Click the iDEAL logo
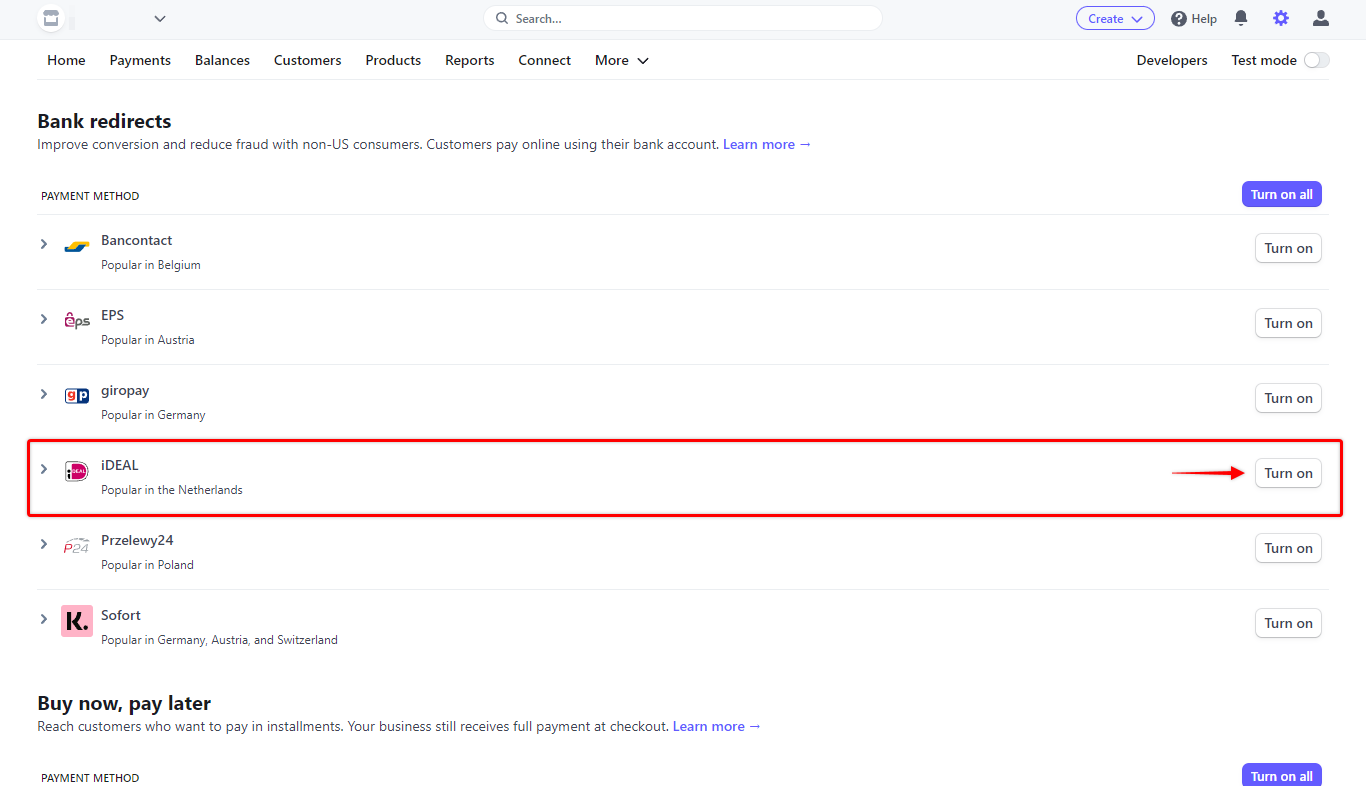The image size is (1366, 786). [77, 471]
